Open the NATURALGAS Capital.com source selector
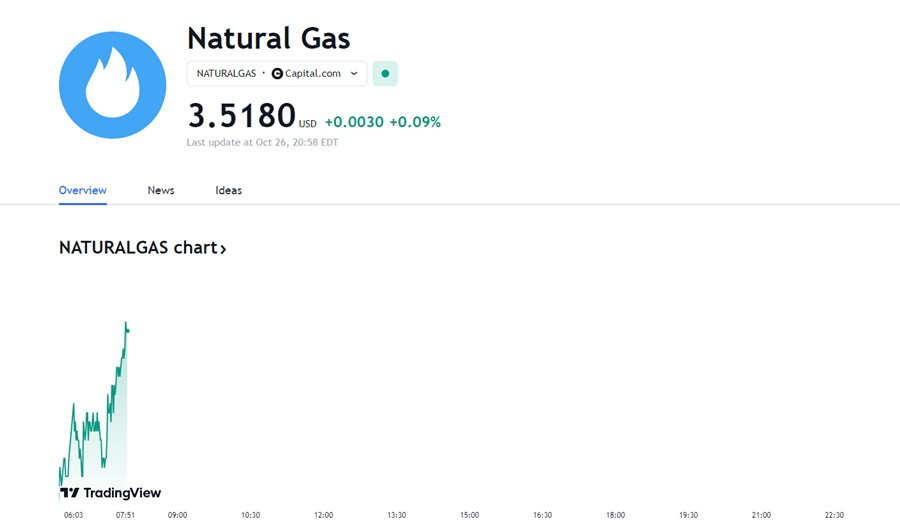 click(277, 73)
